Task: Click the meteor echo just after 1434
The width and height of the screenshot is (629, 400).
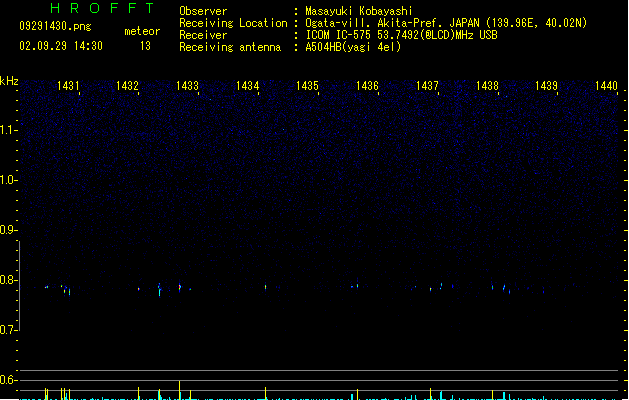Action: click(x=265, y=287)
